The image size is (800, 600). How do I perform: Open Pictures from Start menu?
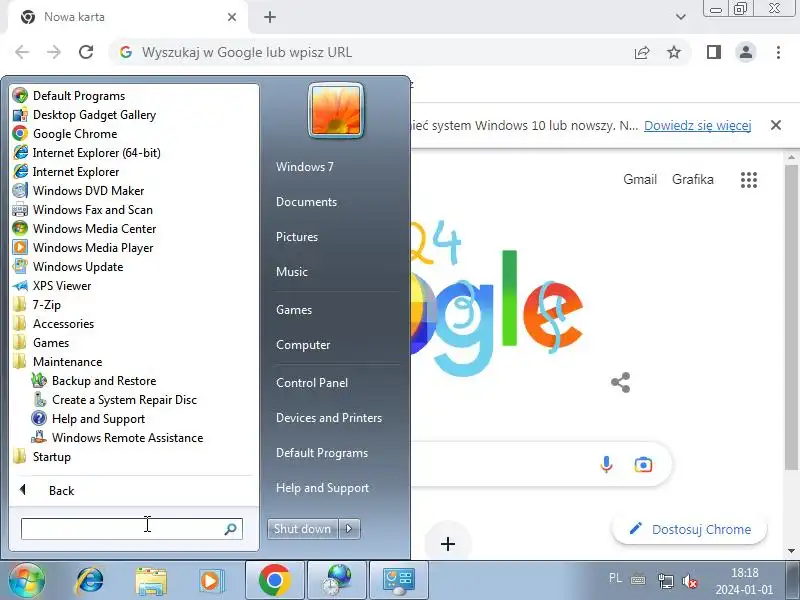coord(297,237)
